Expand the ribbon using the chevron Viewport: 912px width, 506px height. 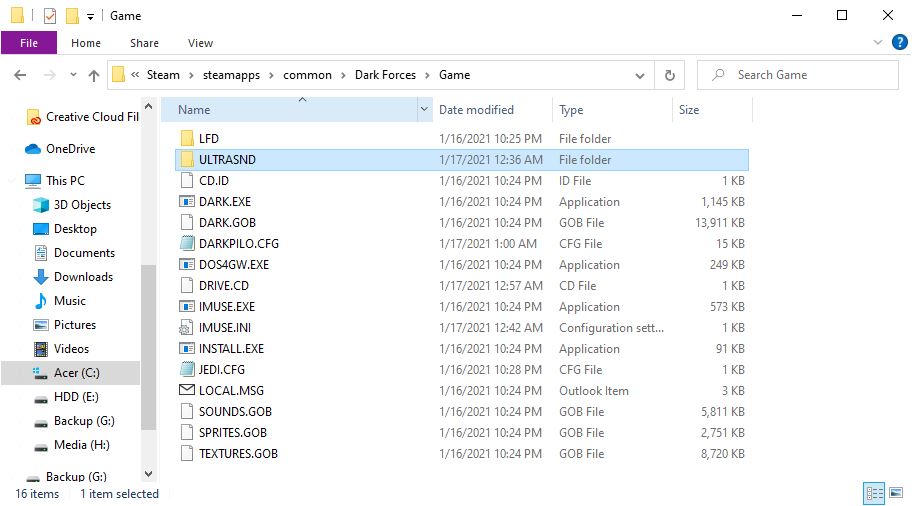[878, 42]
